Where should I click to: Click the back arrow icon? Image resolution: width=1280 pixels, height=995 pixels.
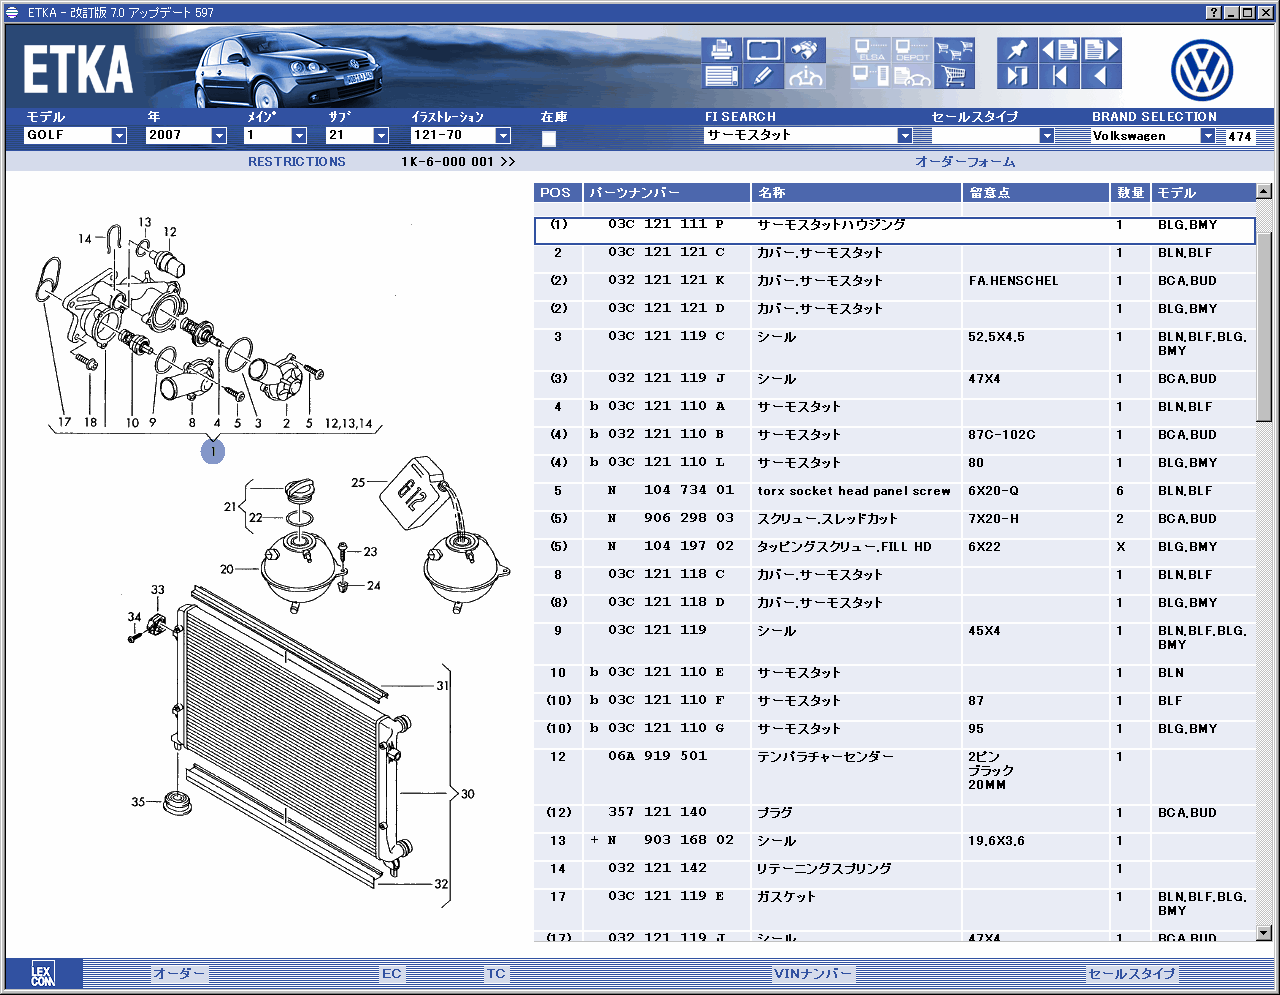(1101, 76)
